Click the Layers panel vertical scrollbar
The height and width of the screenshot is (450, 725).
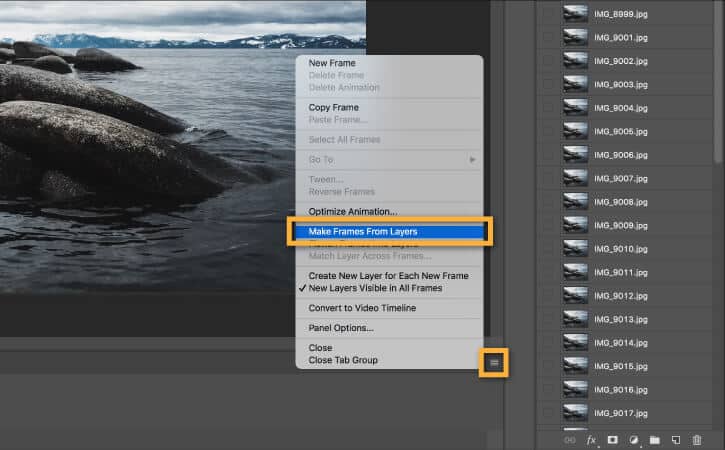[x=718, y=83]
